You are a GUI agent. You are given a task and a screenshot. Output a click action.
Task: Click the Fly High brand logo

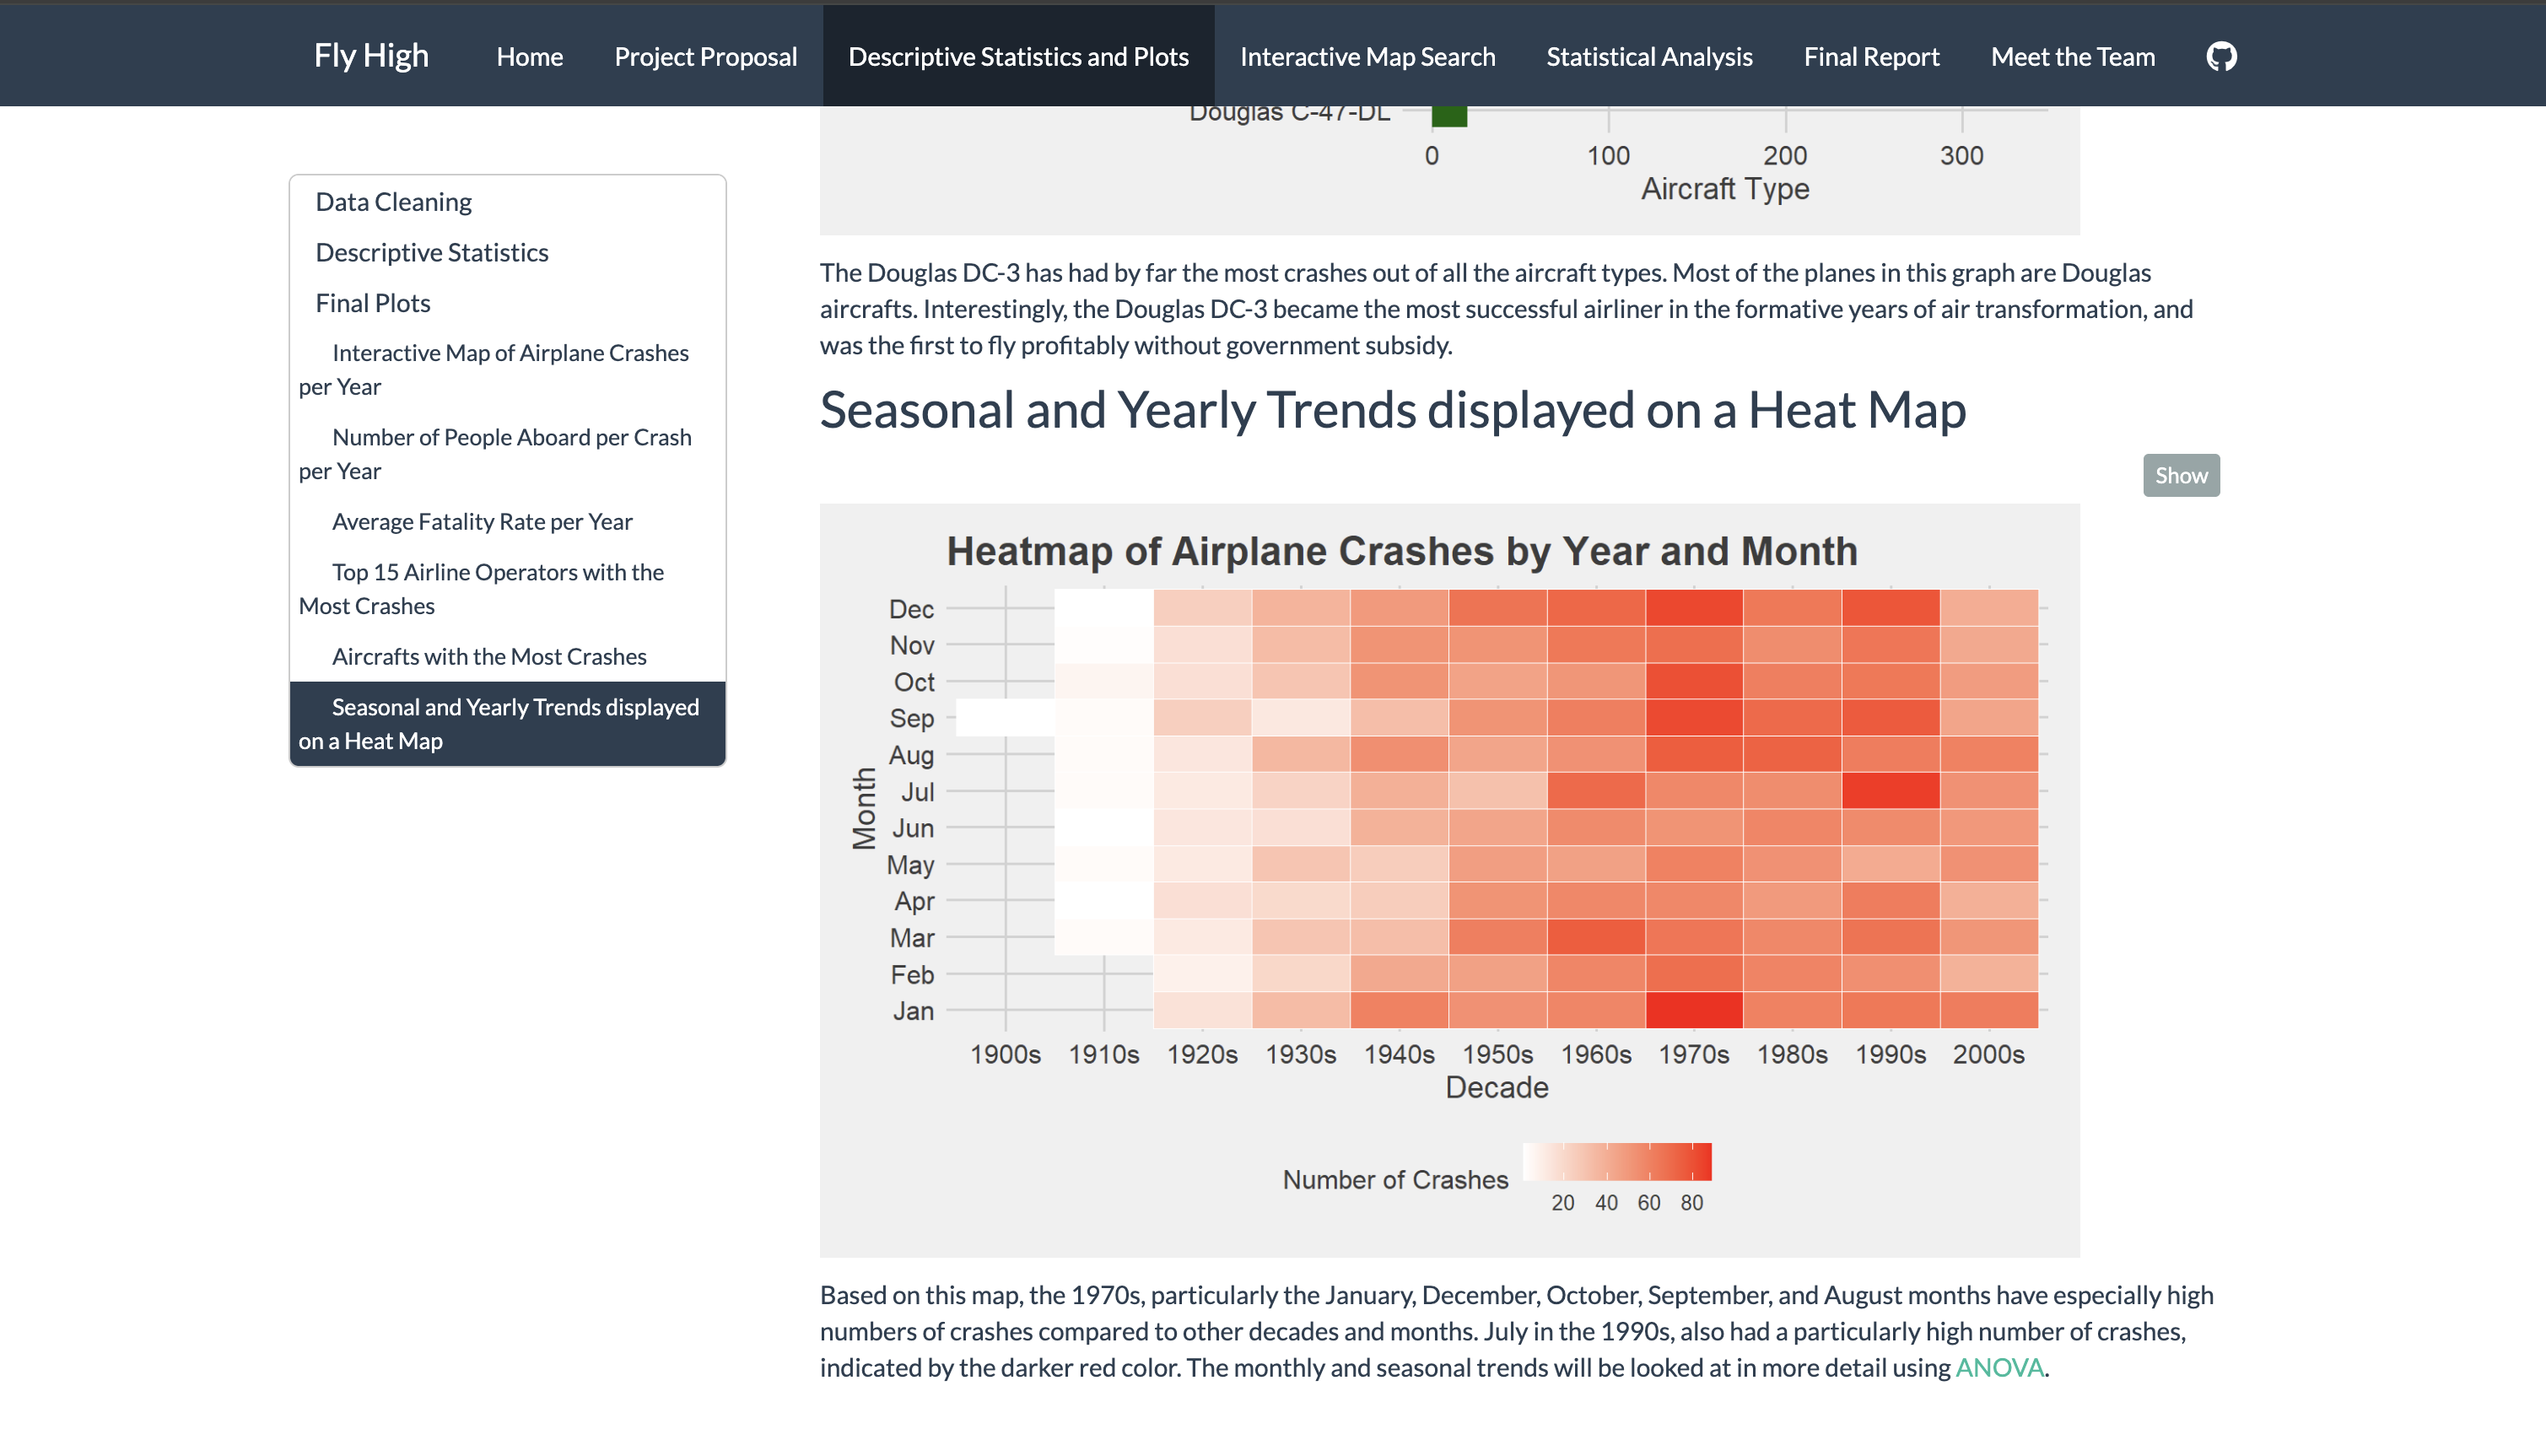(x=371, y=56)
